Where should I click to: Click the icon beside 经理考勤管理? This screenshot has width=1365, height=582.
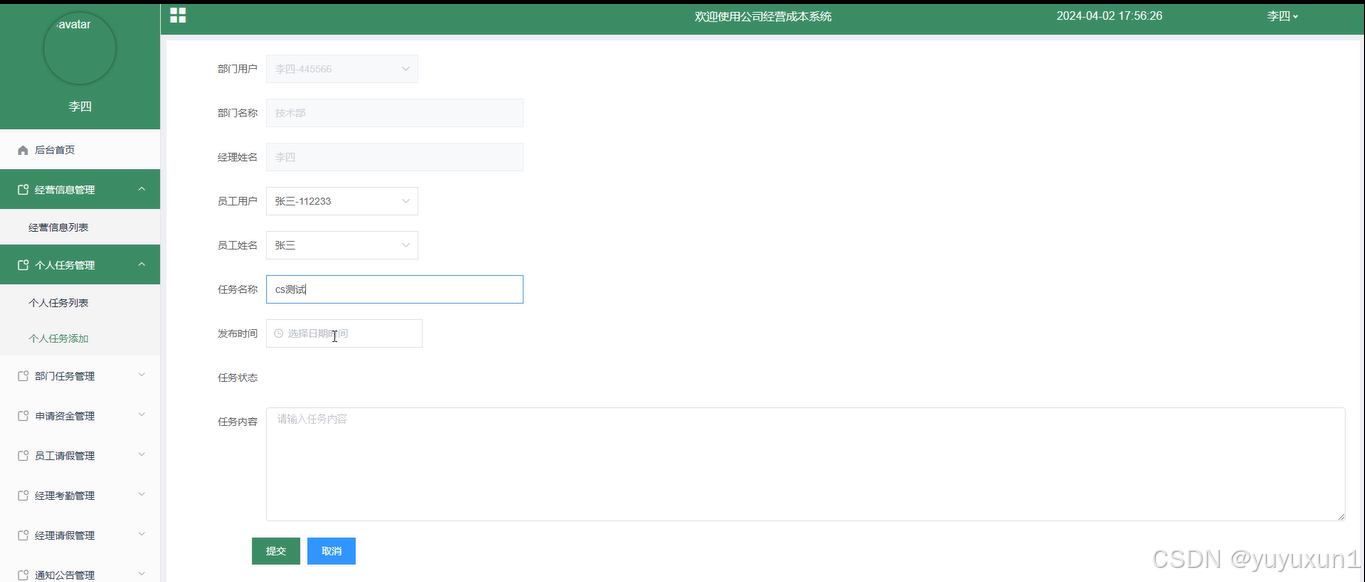[23, 496]
